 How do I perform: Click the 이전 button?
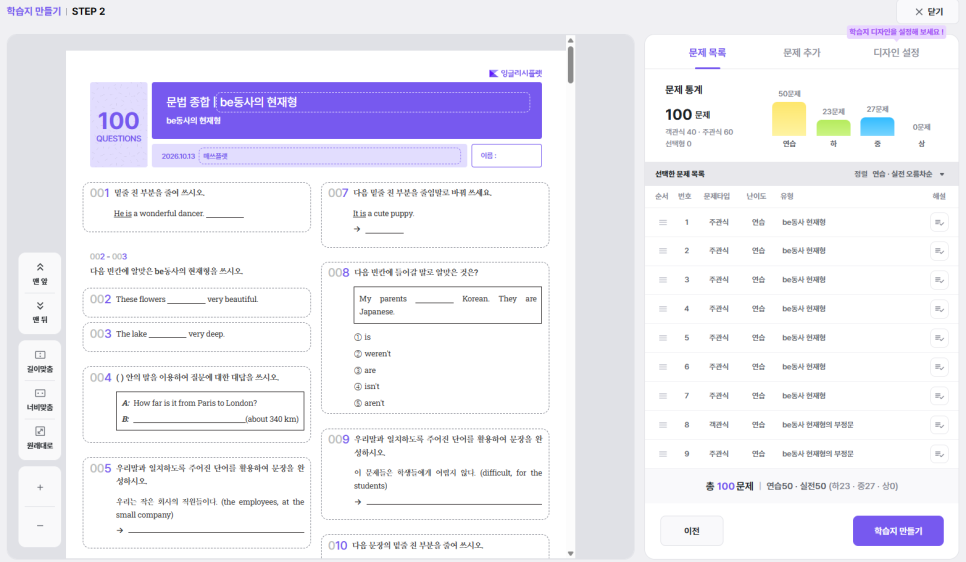(692, 531)
